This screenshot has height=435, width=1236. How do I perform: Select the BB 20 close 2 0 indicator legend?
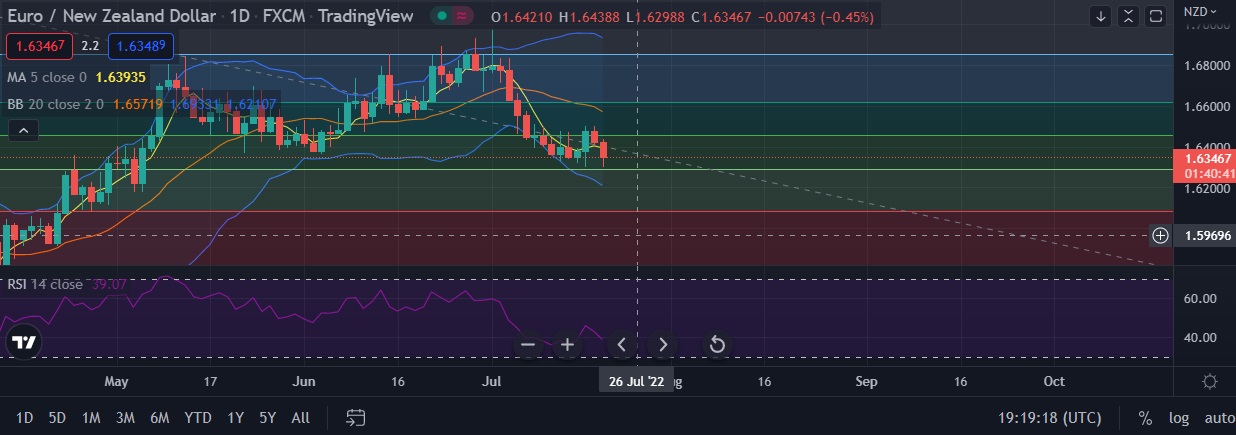pyautogui.click(x=56, y=103)
